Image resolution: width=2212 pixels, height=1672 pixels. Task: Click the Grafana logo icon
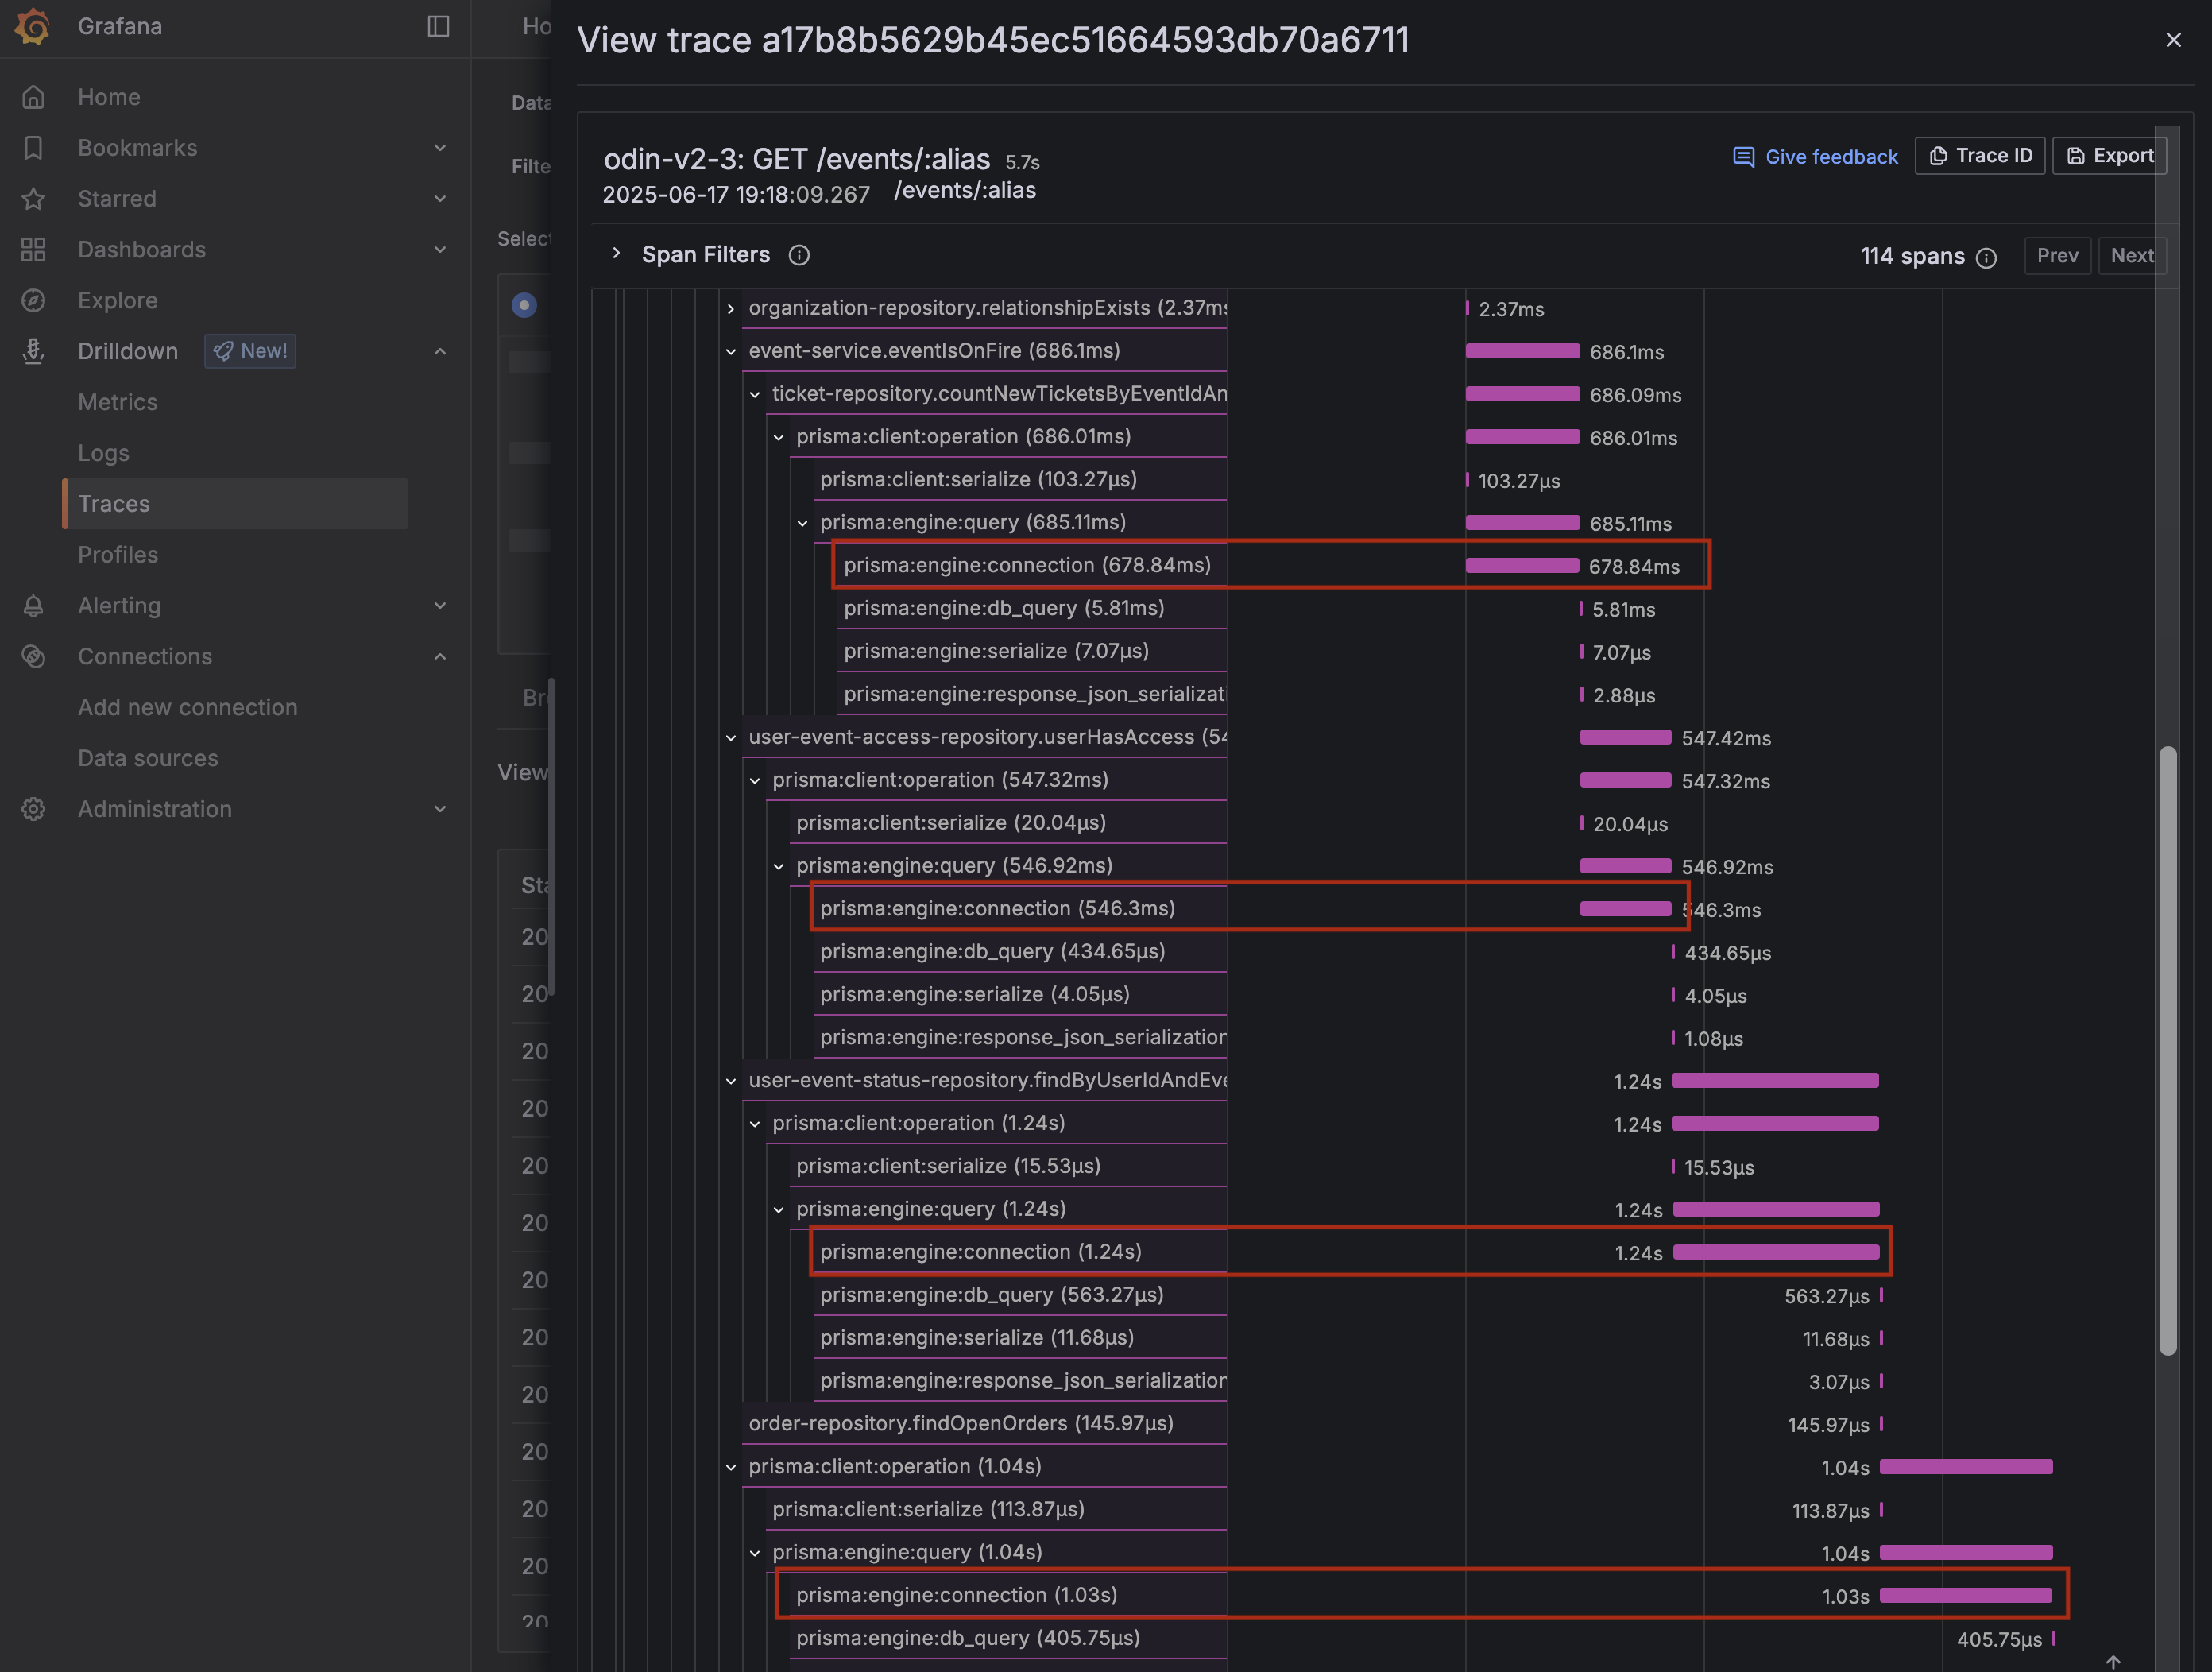click(x=33, y=26)
